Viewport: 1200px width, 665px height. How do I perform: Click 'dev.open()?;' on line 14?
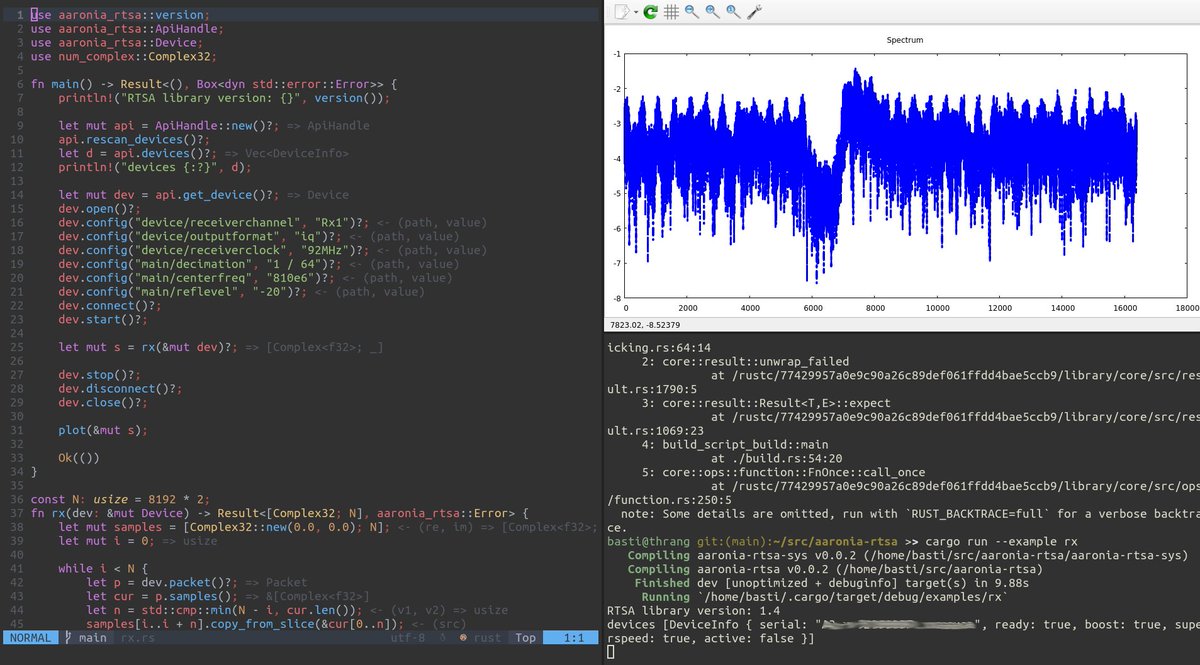(100, 208)
